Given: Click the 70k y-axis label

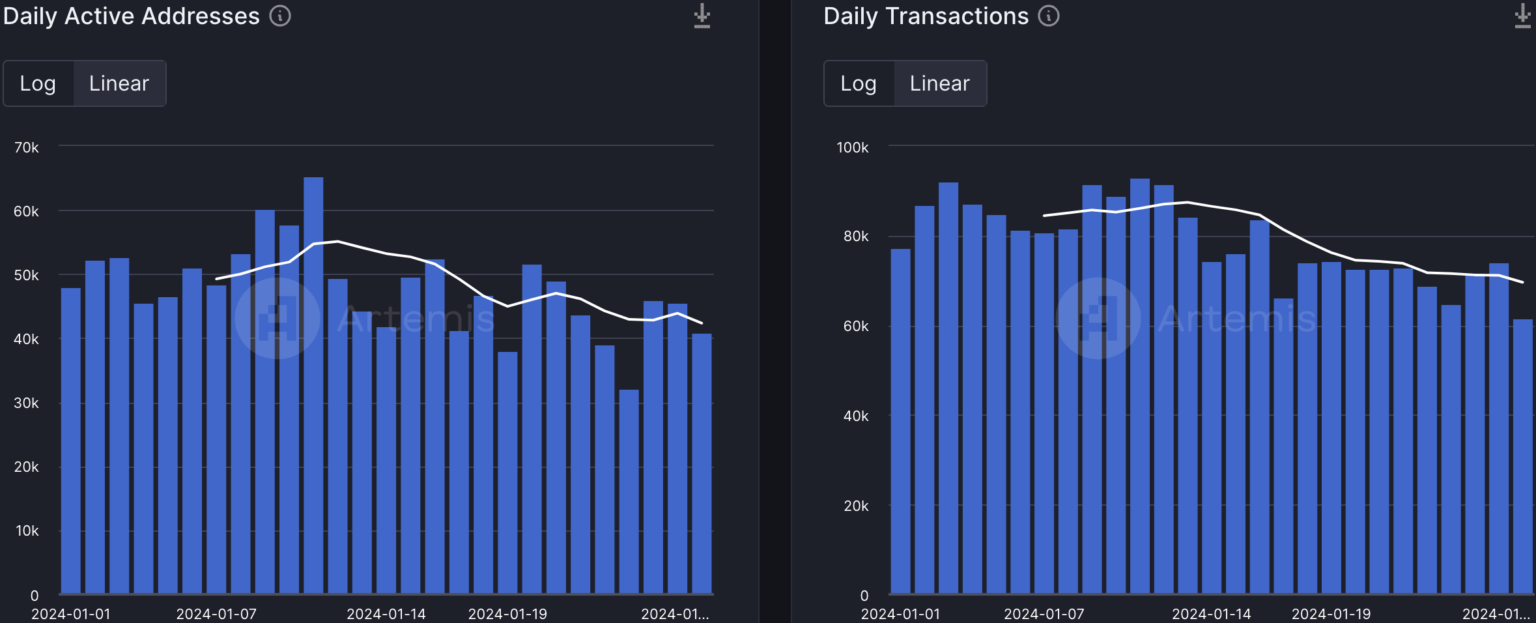Looking at the screenshot, I should (x=27, y=147).
